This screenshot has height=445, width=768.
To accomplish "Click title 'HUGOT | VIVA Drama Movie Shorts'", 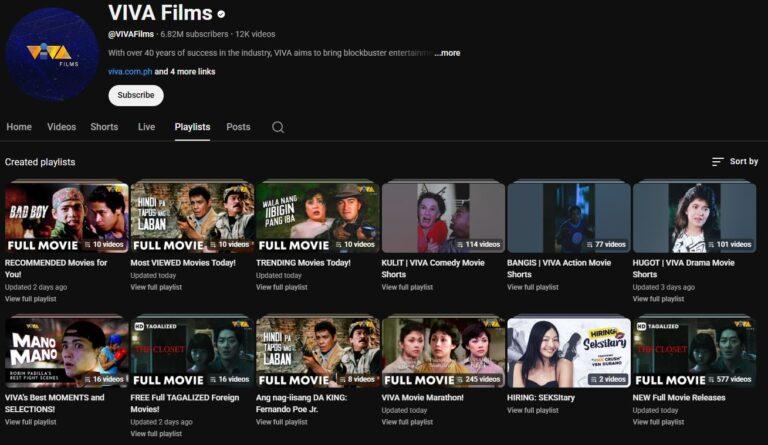I will click(684, 269).
